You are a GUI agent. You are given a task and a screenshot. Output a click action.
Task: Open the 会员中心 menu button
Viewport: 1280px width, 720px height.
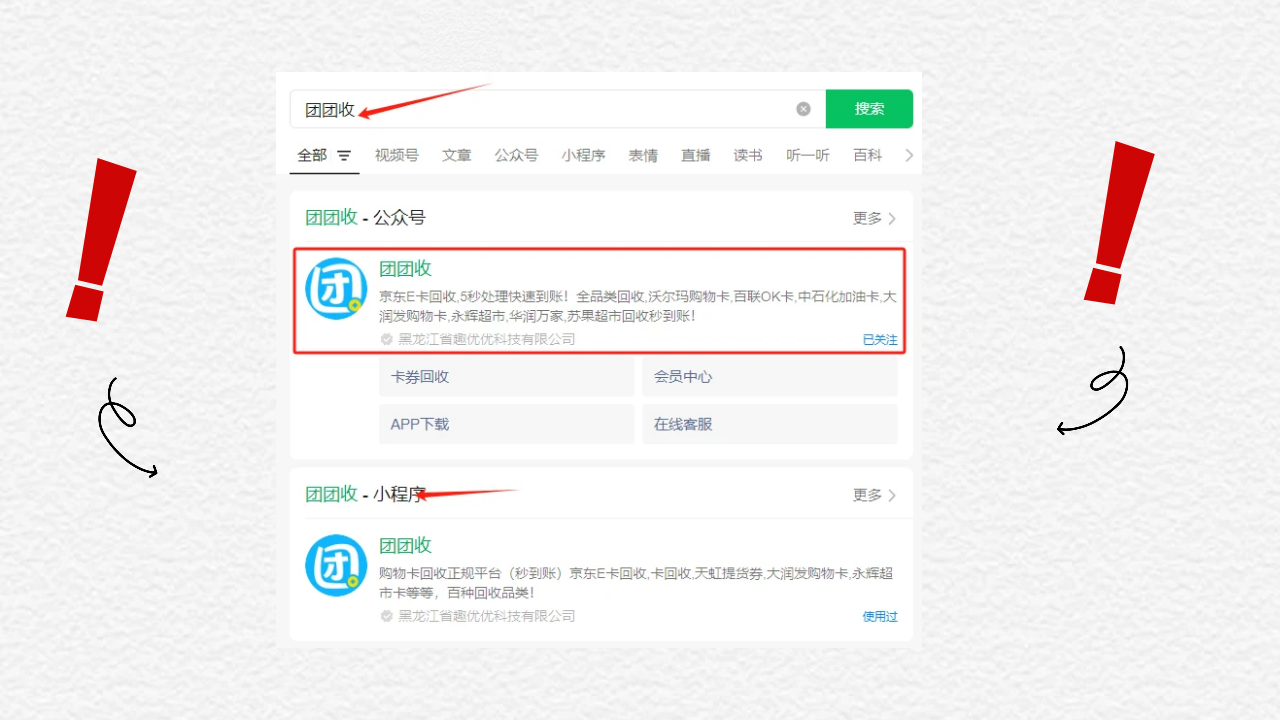(770, 377)
